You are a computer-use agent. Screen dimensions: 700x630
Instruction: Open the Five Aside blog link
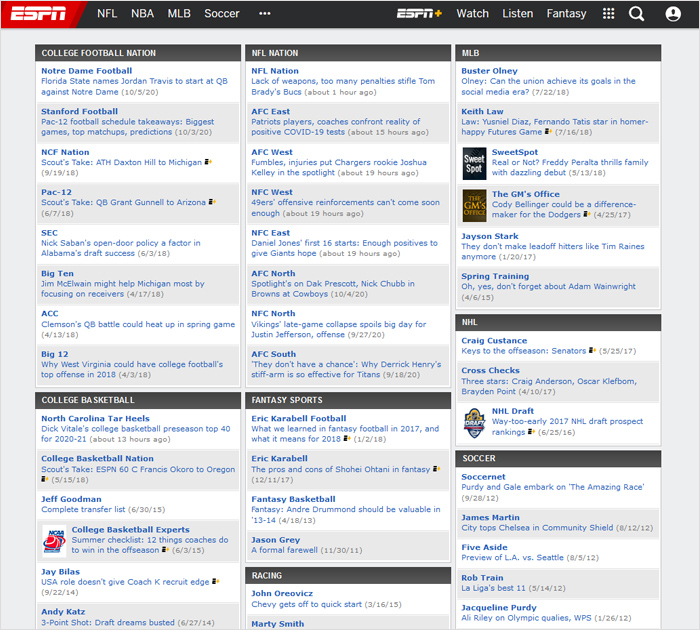click(484, 547)
